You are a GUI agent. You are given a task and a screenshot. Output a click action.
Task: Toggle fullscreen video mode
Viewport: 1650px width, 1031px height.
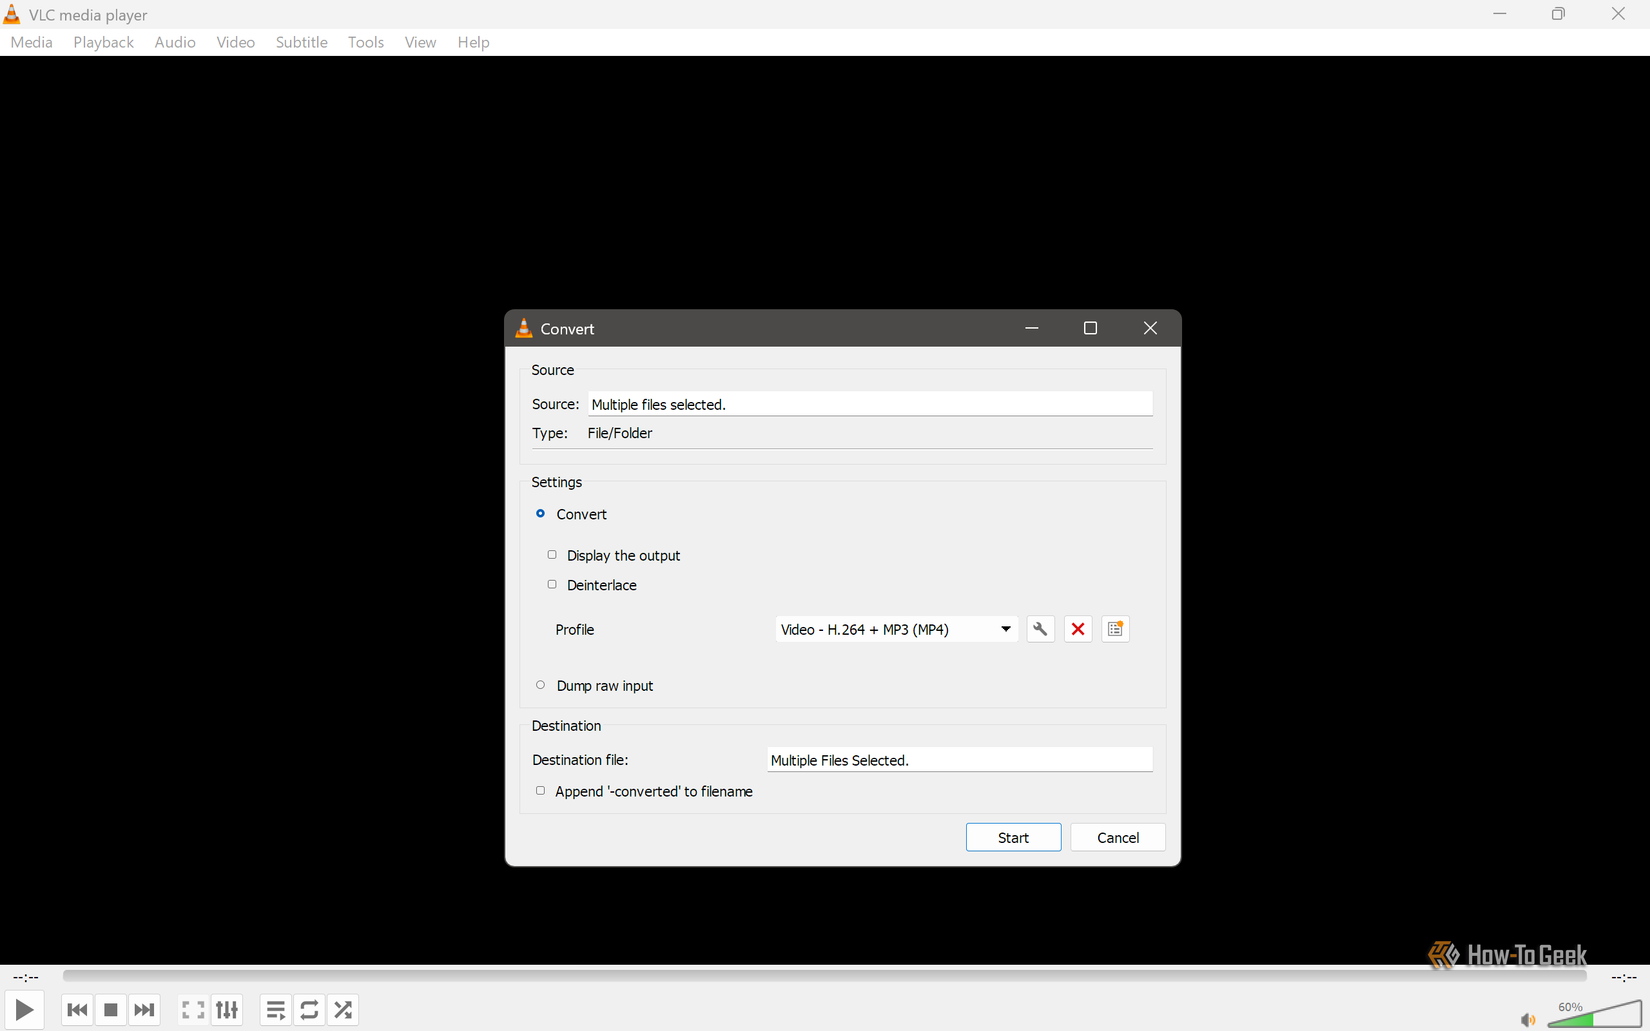(193, 1010)
